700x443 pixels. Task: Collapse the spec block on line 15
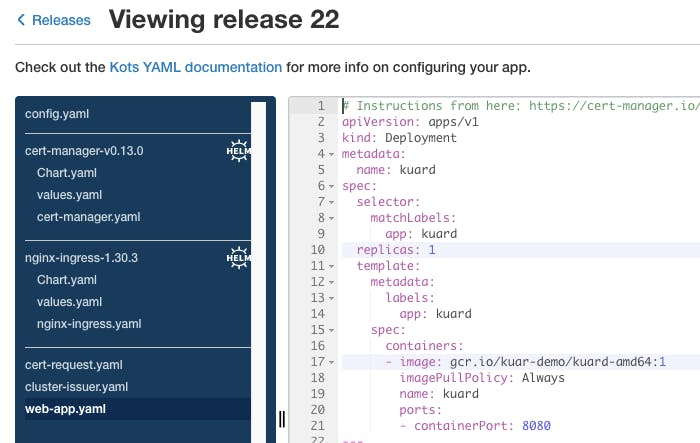tap(332, 330)
